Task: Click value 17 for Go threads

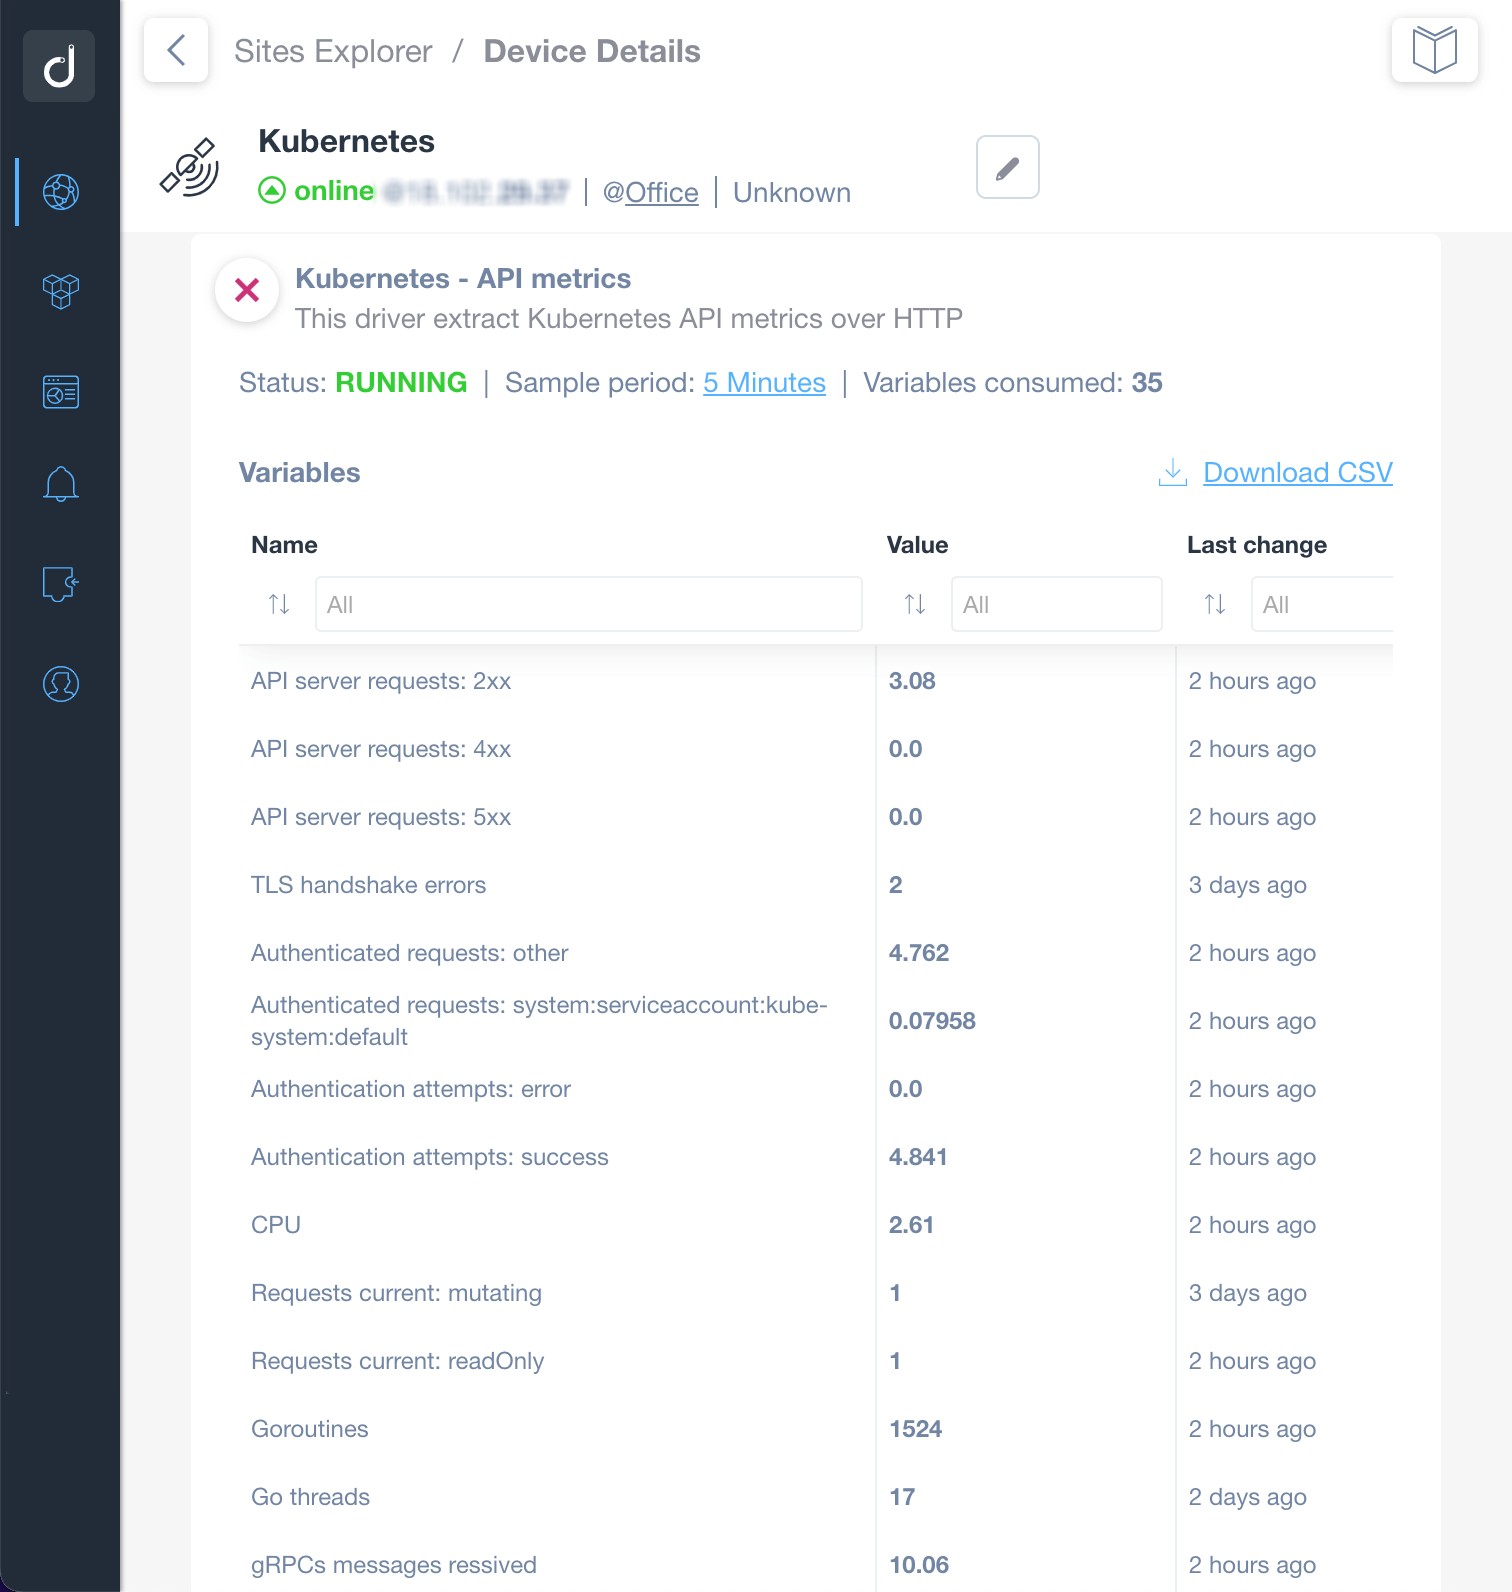Action: [x=902, y=1497]
